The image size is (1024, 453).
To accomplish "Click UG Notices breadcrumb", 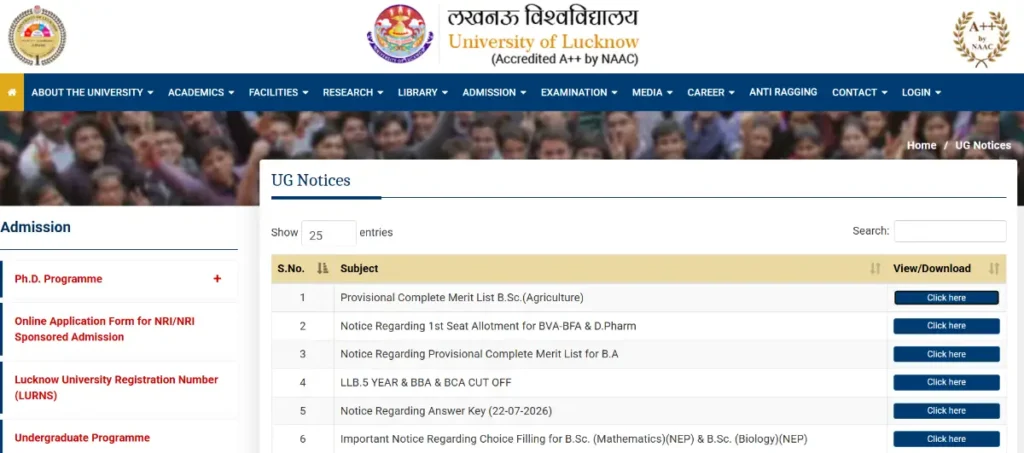I will coord(983,146).
